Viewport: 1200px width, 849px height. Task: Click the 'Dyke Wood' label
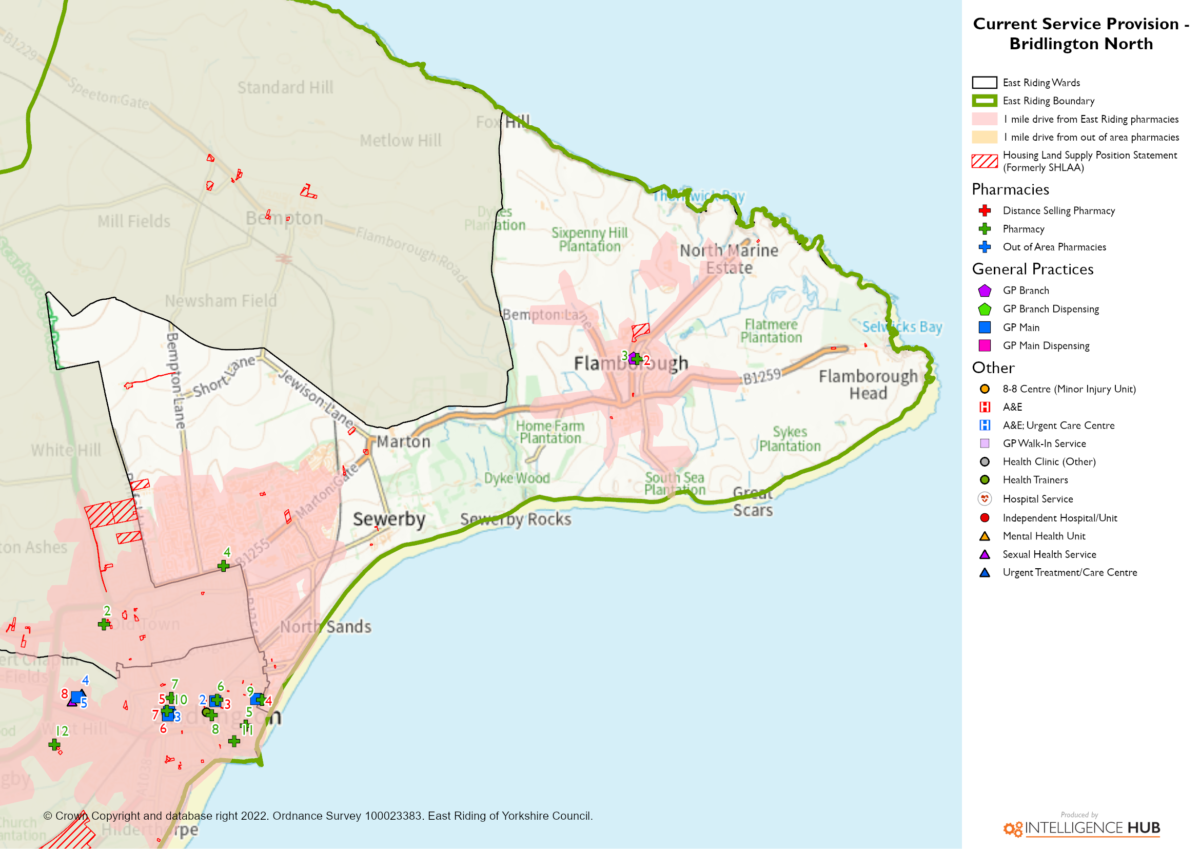[x=517, y=478]
